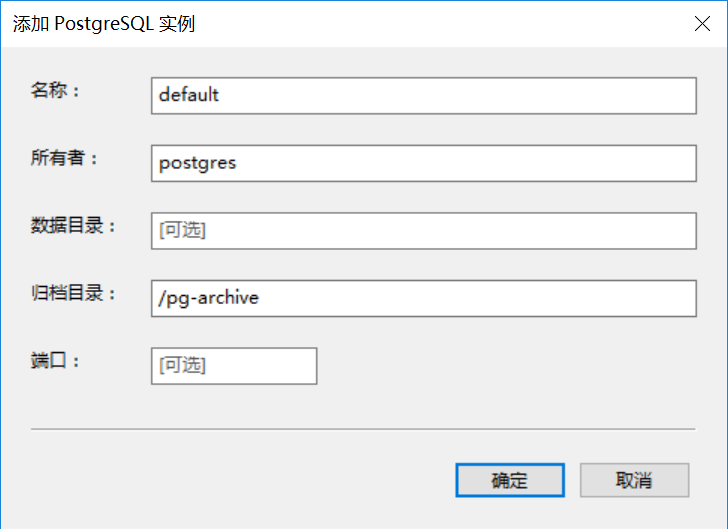Viewport: 728px width, 529px height.
Task: Confirm the dialog with 确定
Action: click(x=509, y=480)
